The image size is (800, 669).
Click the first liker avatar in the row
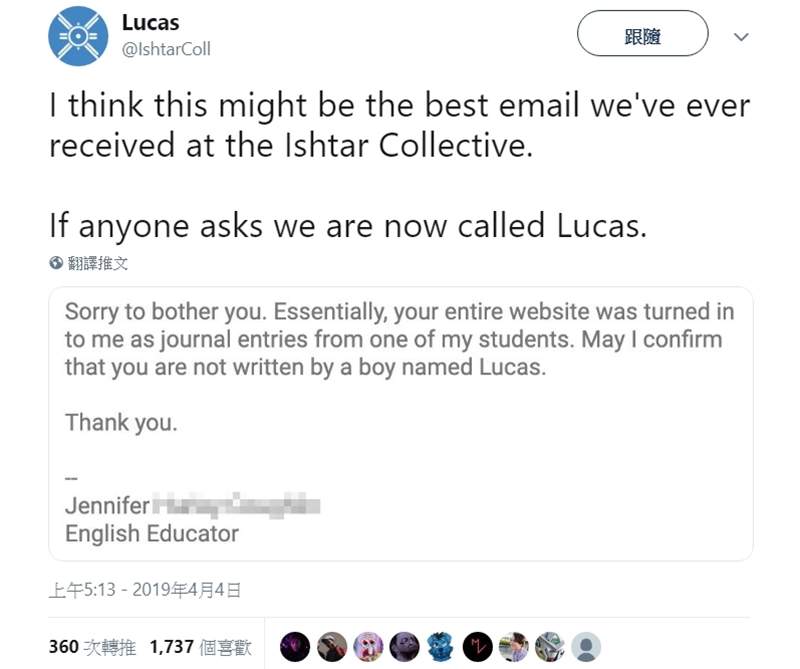[295, 646]
